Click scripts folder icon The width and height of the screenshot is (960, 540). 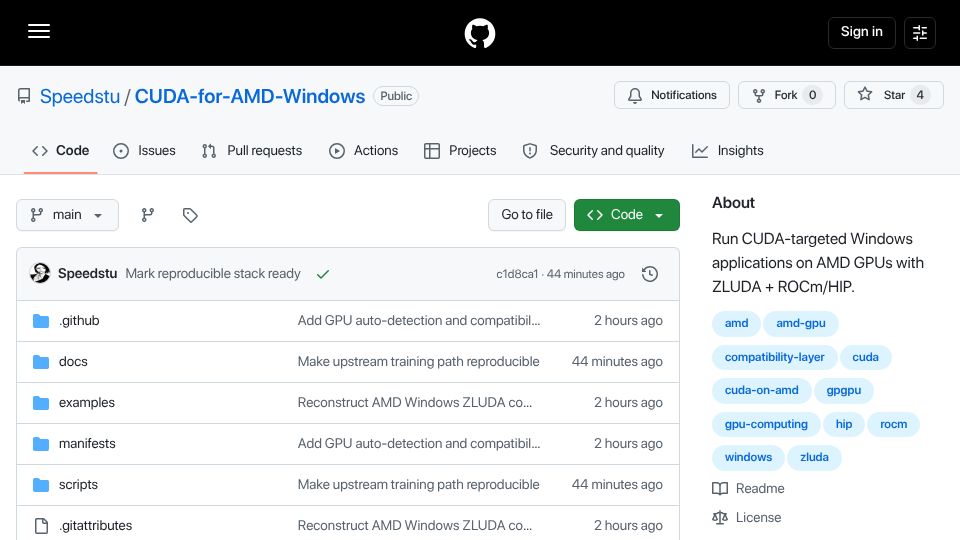pos(41,485)
